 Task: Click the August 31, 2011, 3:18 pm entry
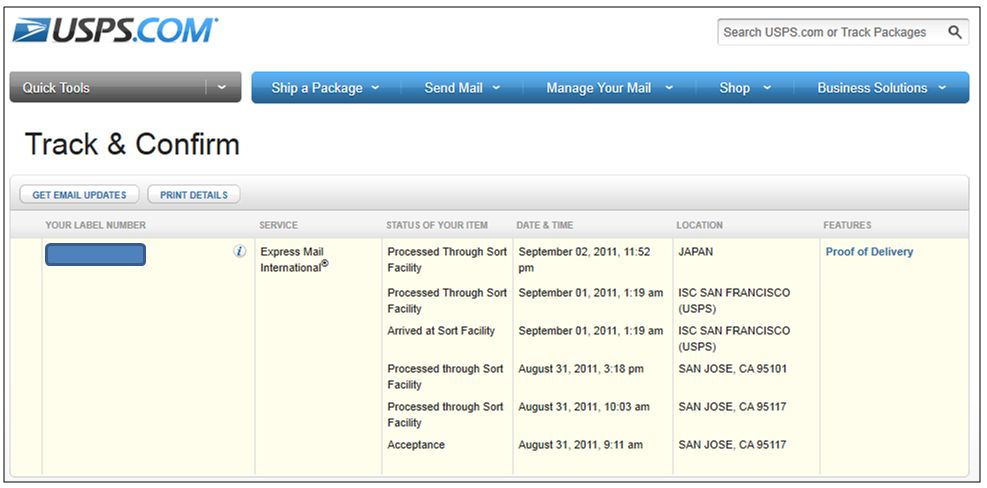(x=581, y=368)
